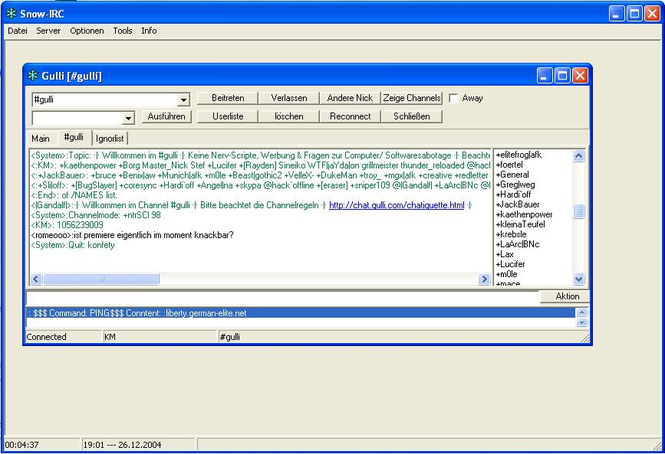Open the Server menu
The image size is (665, 454).
click(48, 31)
